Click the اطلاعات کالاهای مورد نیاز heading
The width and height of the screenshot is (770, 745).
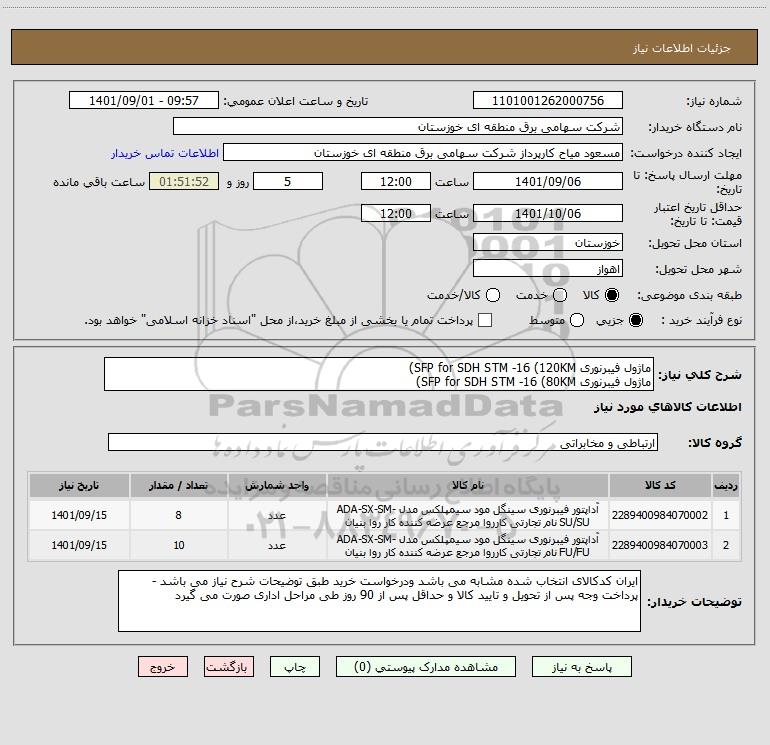pos(667,407)
